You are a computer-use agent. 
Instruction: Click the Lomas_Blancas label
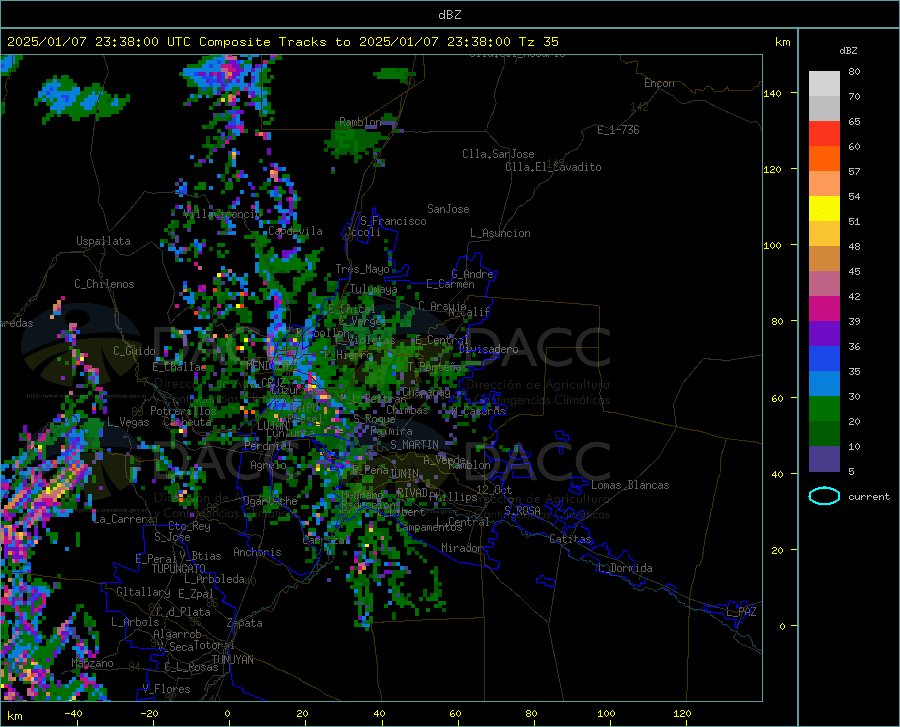tap(630, 485)
